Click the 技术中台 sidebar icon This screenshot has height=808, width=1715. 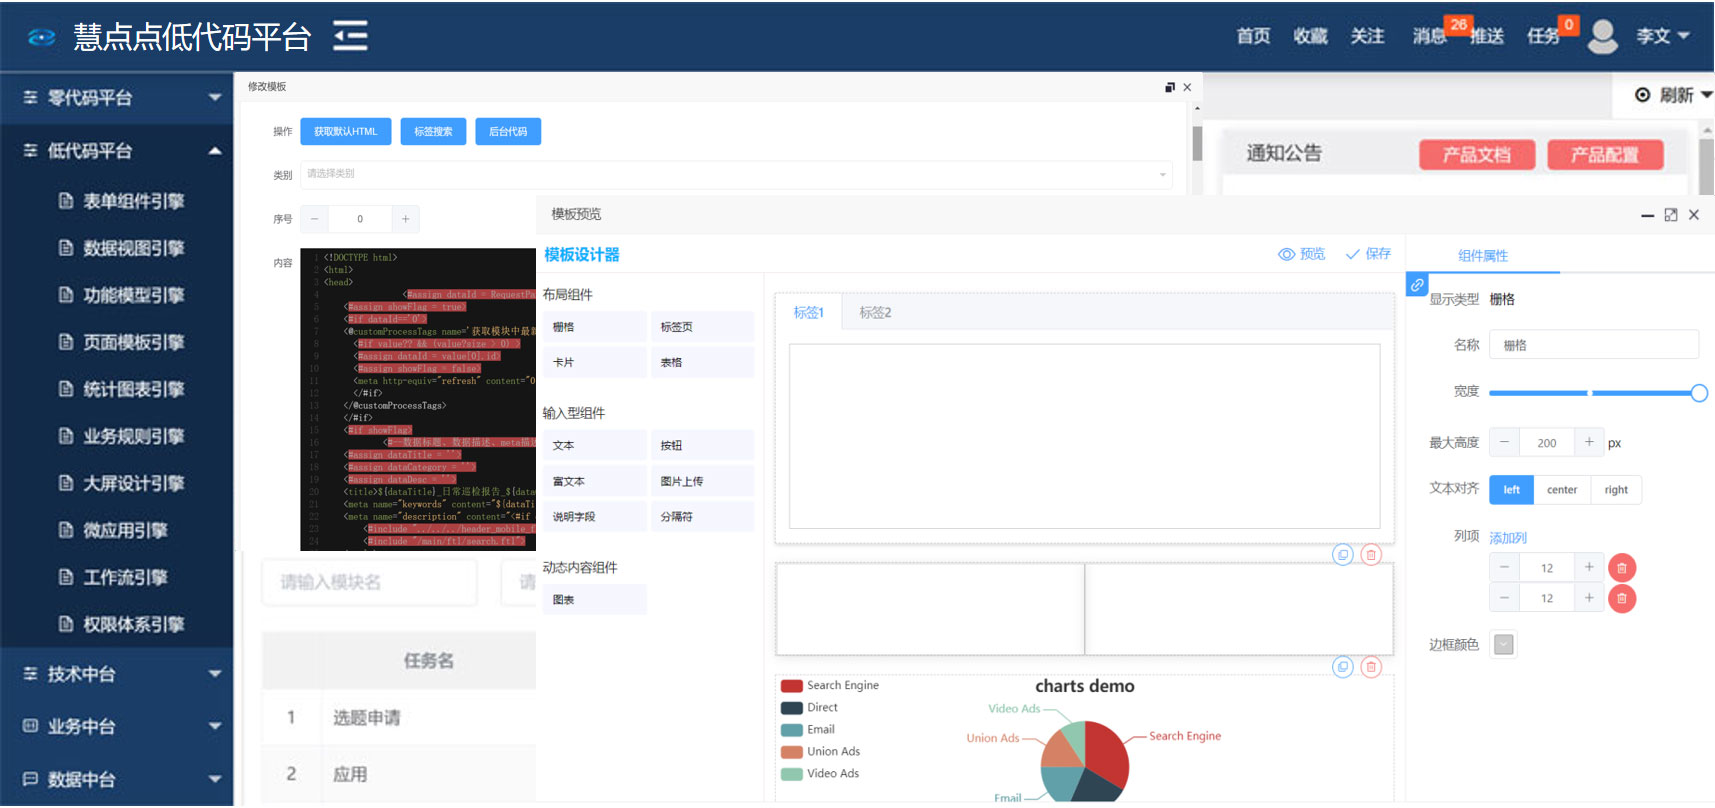(x=30, y=674)
